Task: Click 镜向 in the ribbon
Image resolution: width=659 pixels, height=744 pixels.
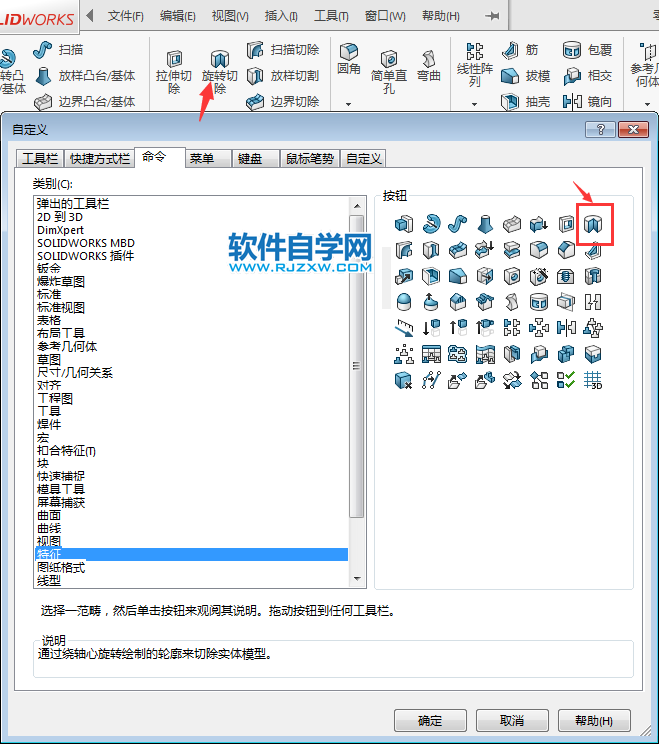Action: click(587, 102)
